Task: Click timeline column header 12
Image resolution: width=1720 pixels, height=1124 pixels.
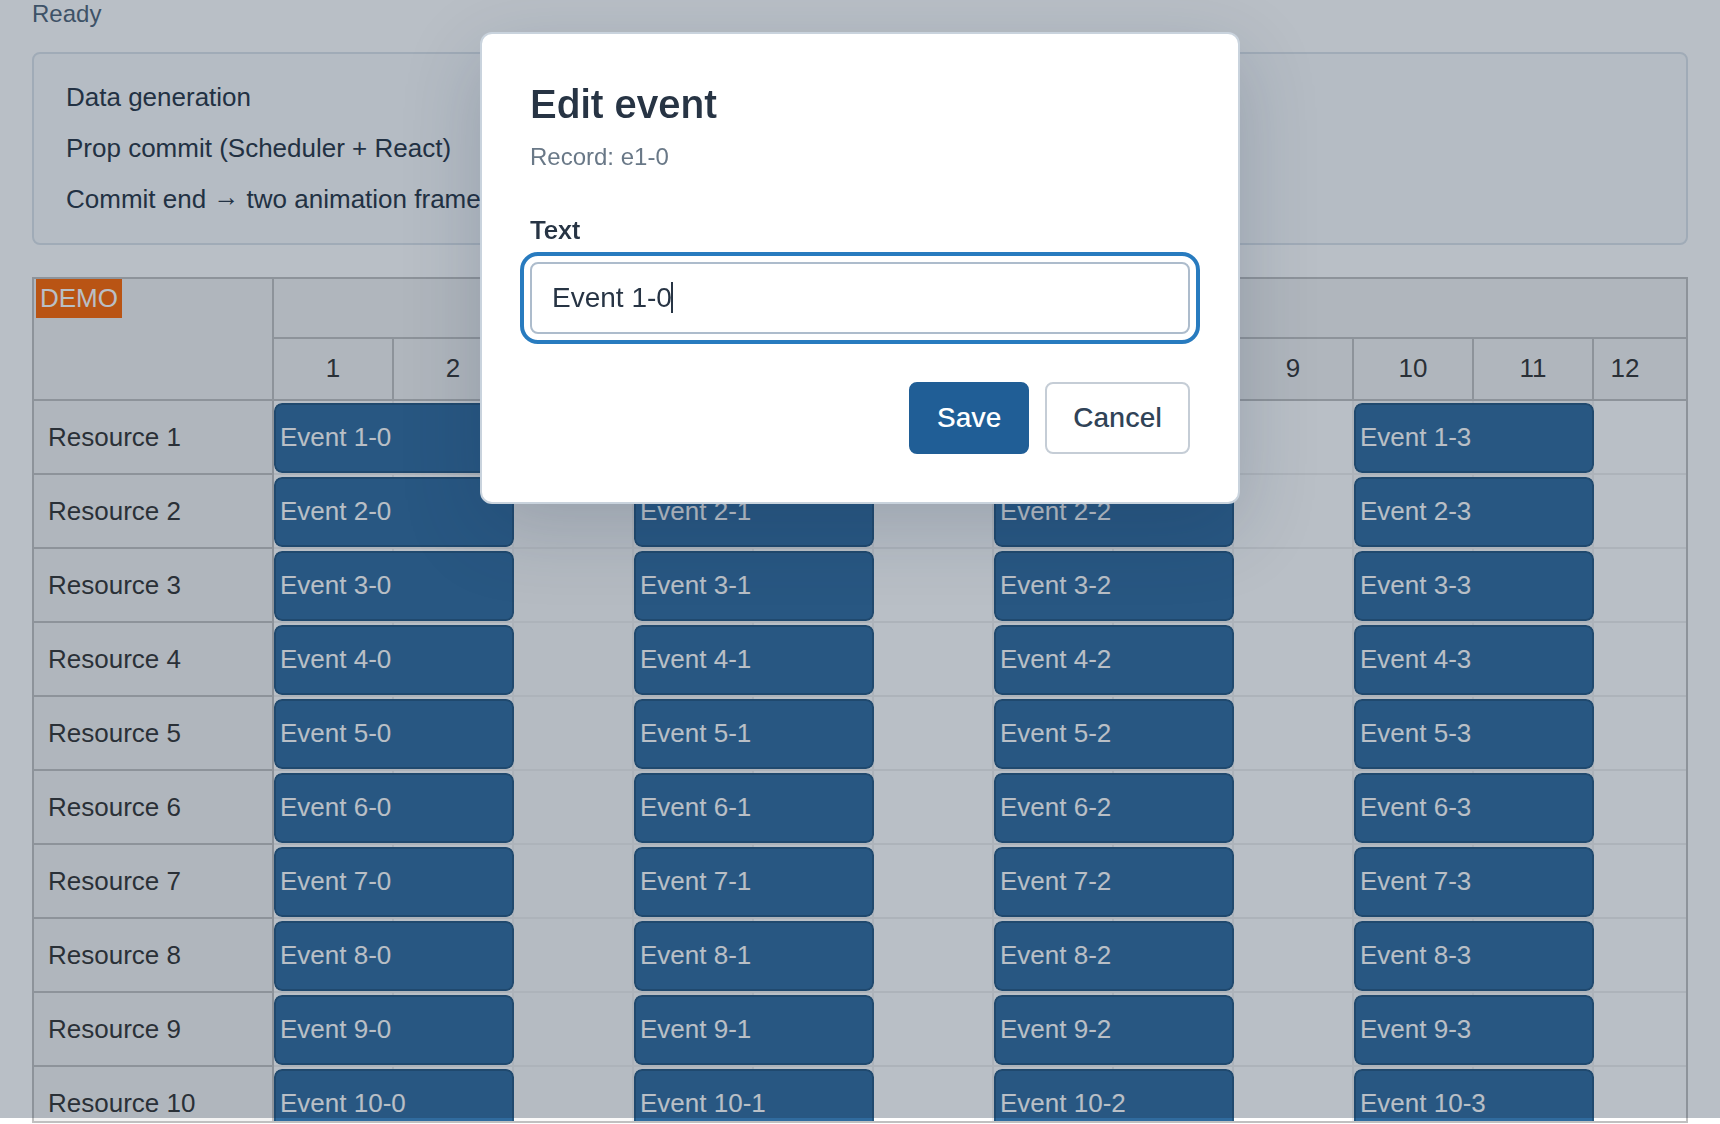Action: (1639, 369)
